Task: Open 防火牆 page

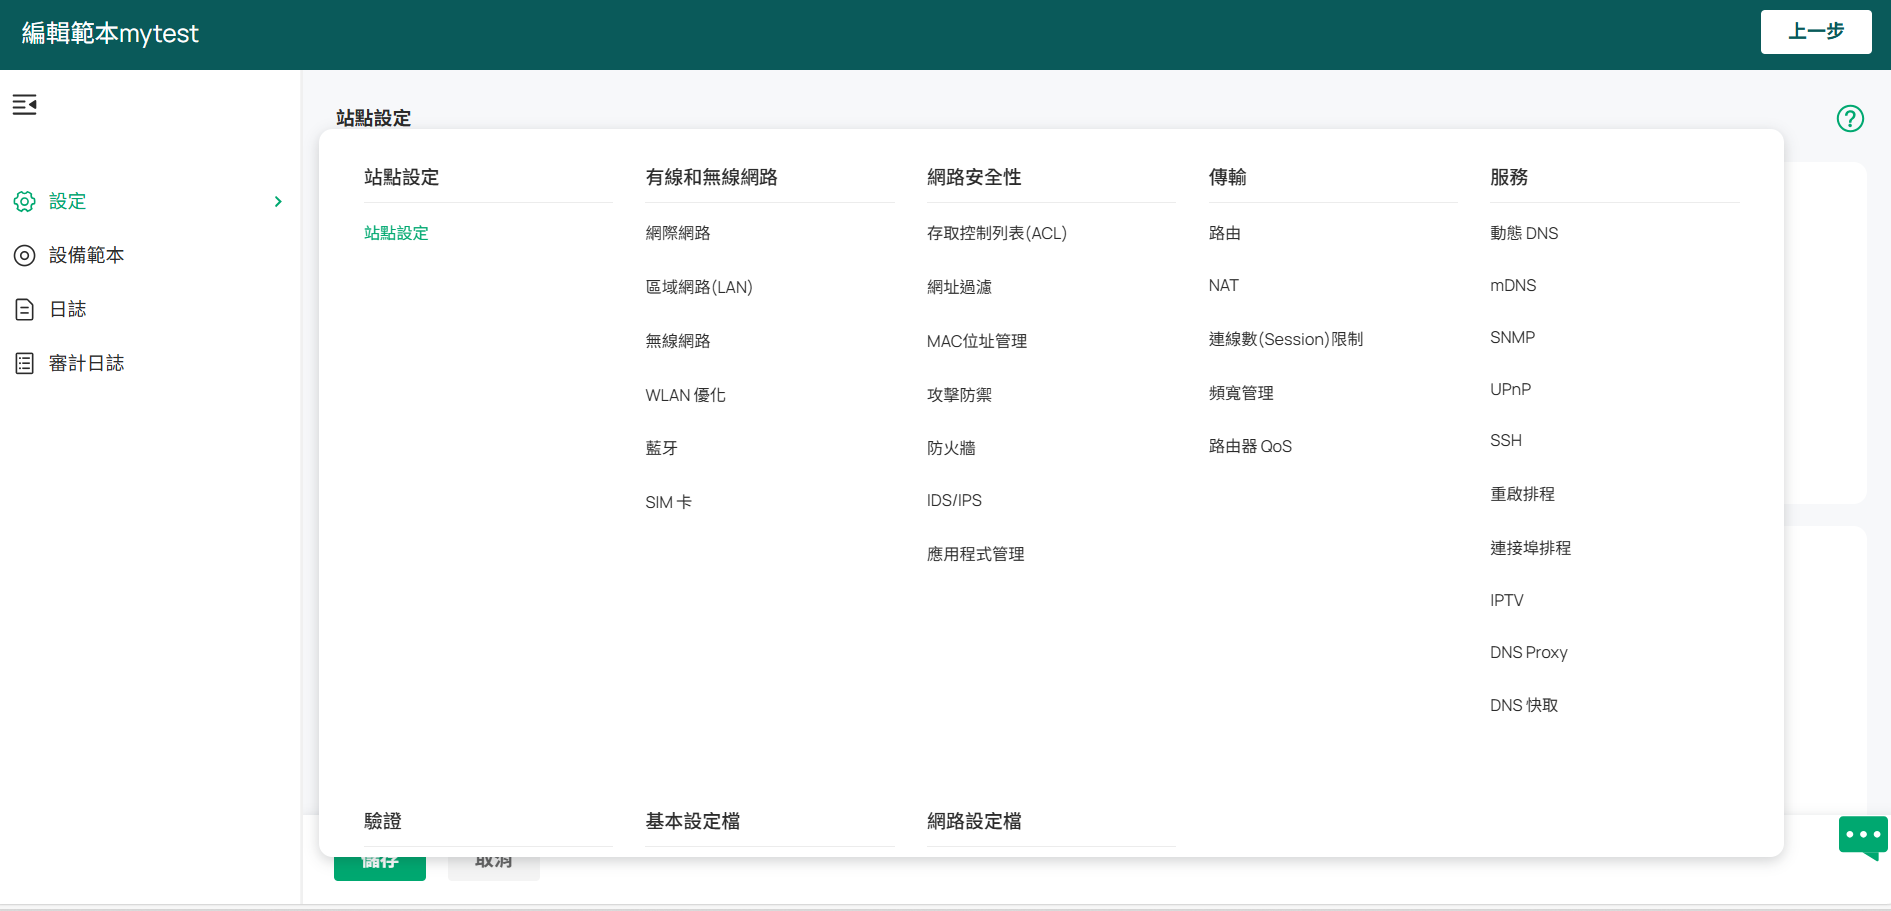Action: click(x=951, y=448)
